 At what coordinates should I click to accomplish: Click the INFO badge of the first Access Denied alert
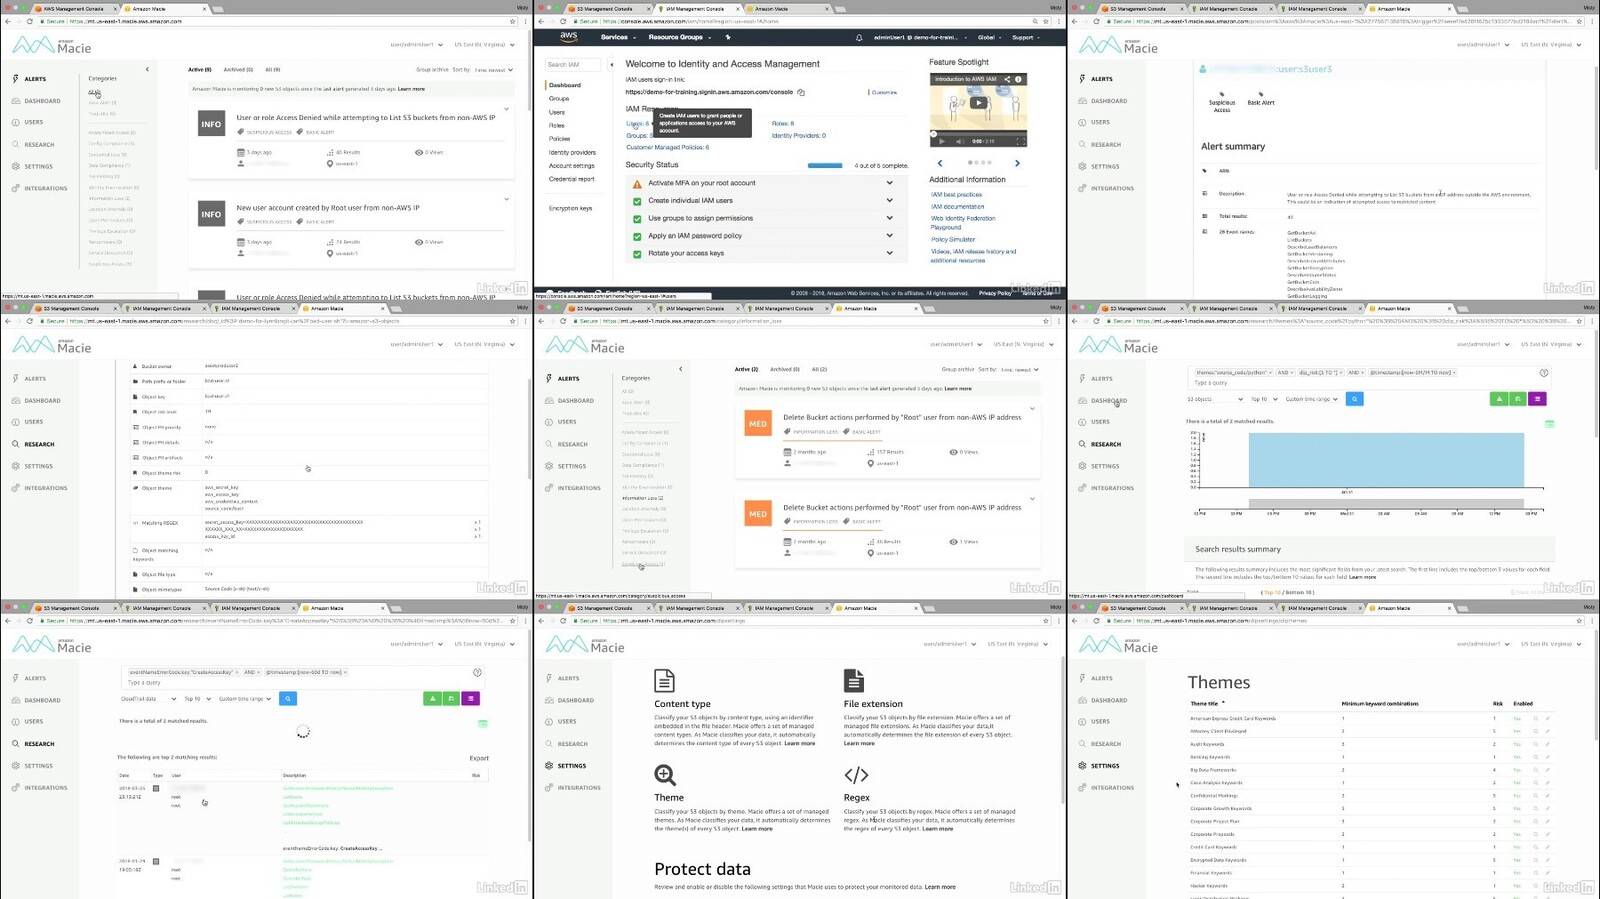[211, 124]
